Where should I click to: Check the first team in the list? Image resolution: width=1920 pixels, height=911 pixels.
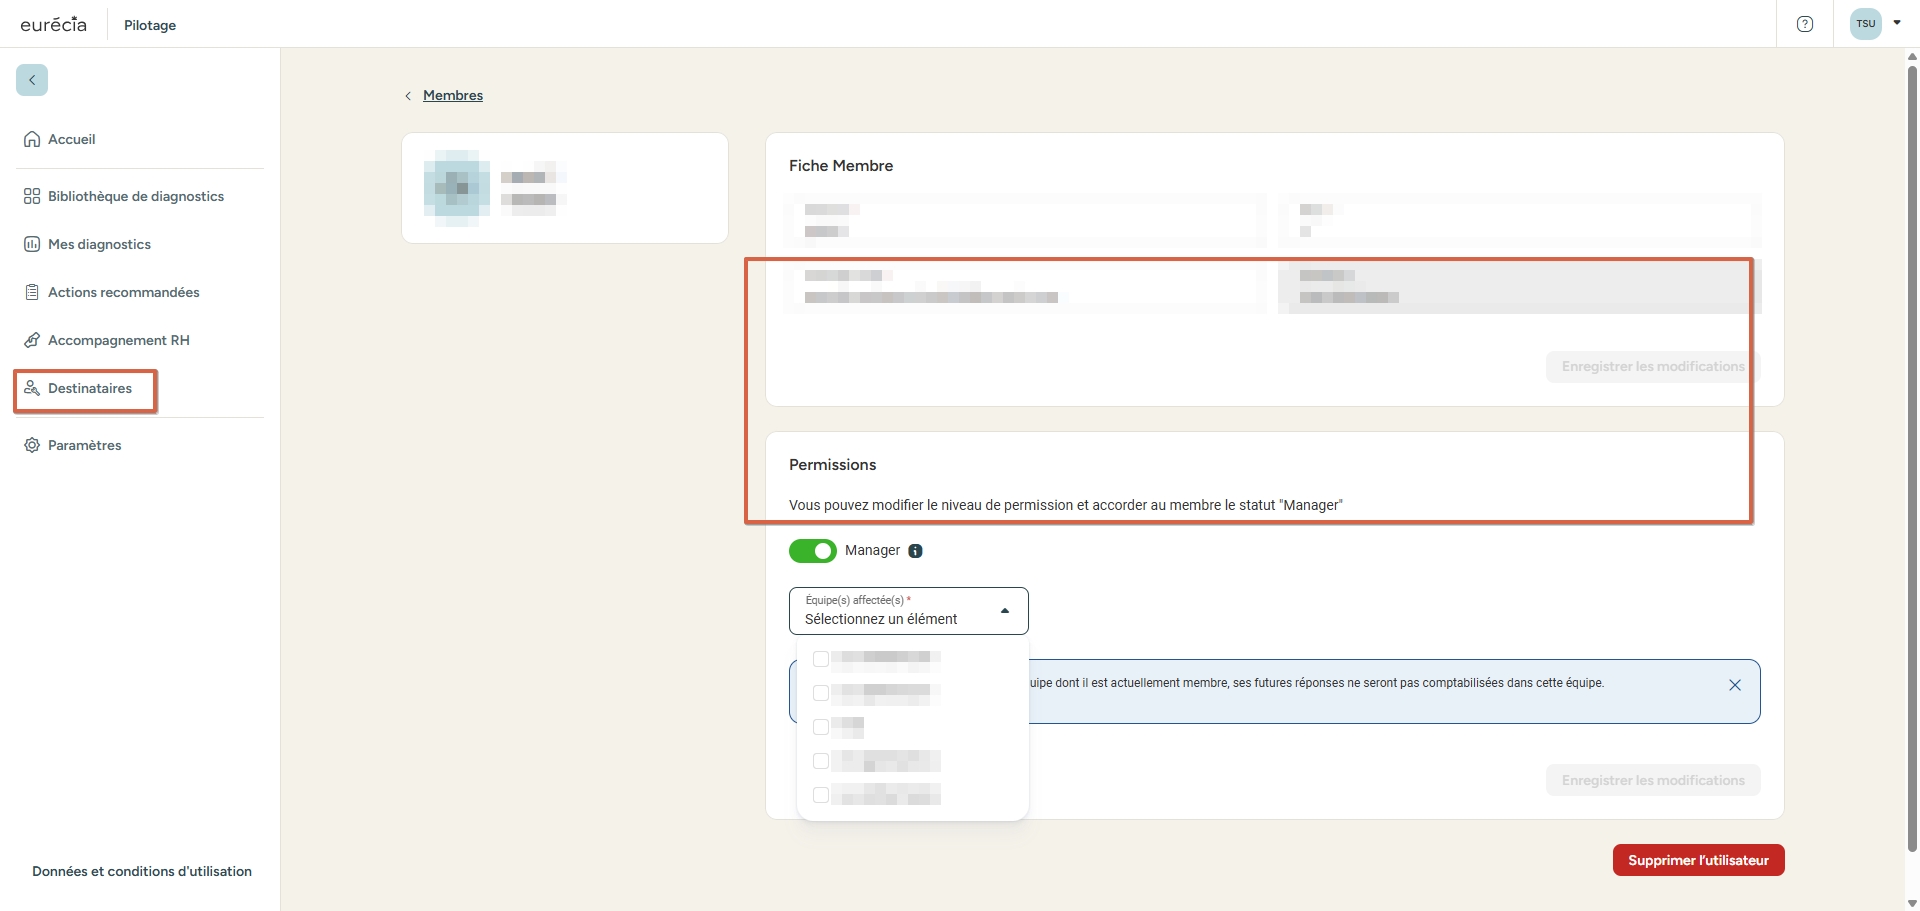(821, 659)
